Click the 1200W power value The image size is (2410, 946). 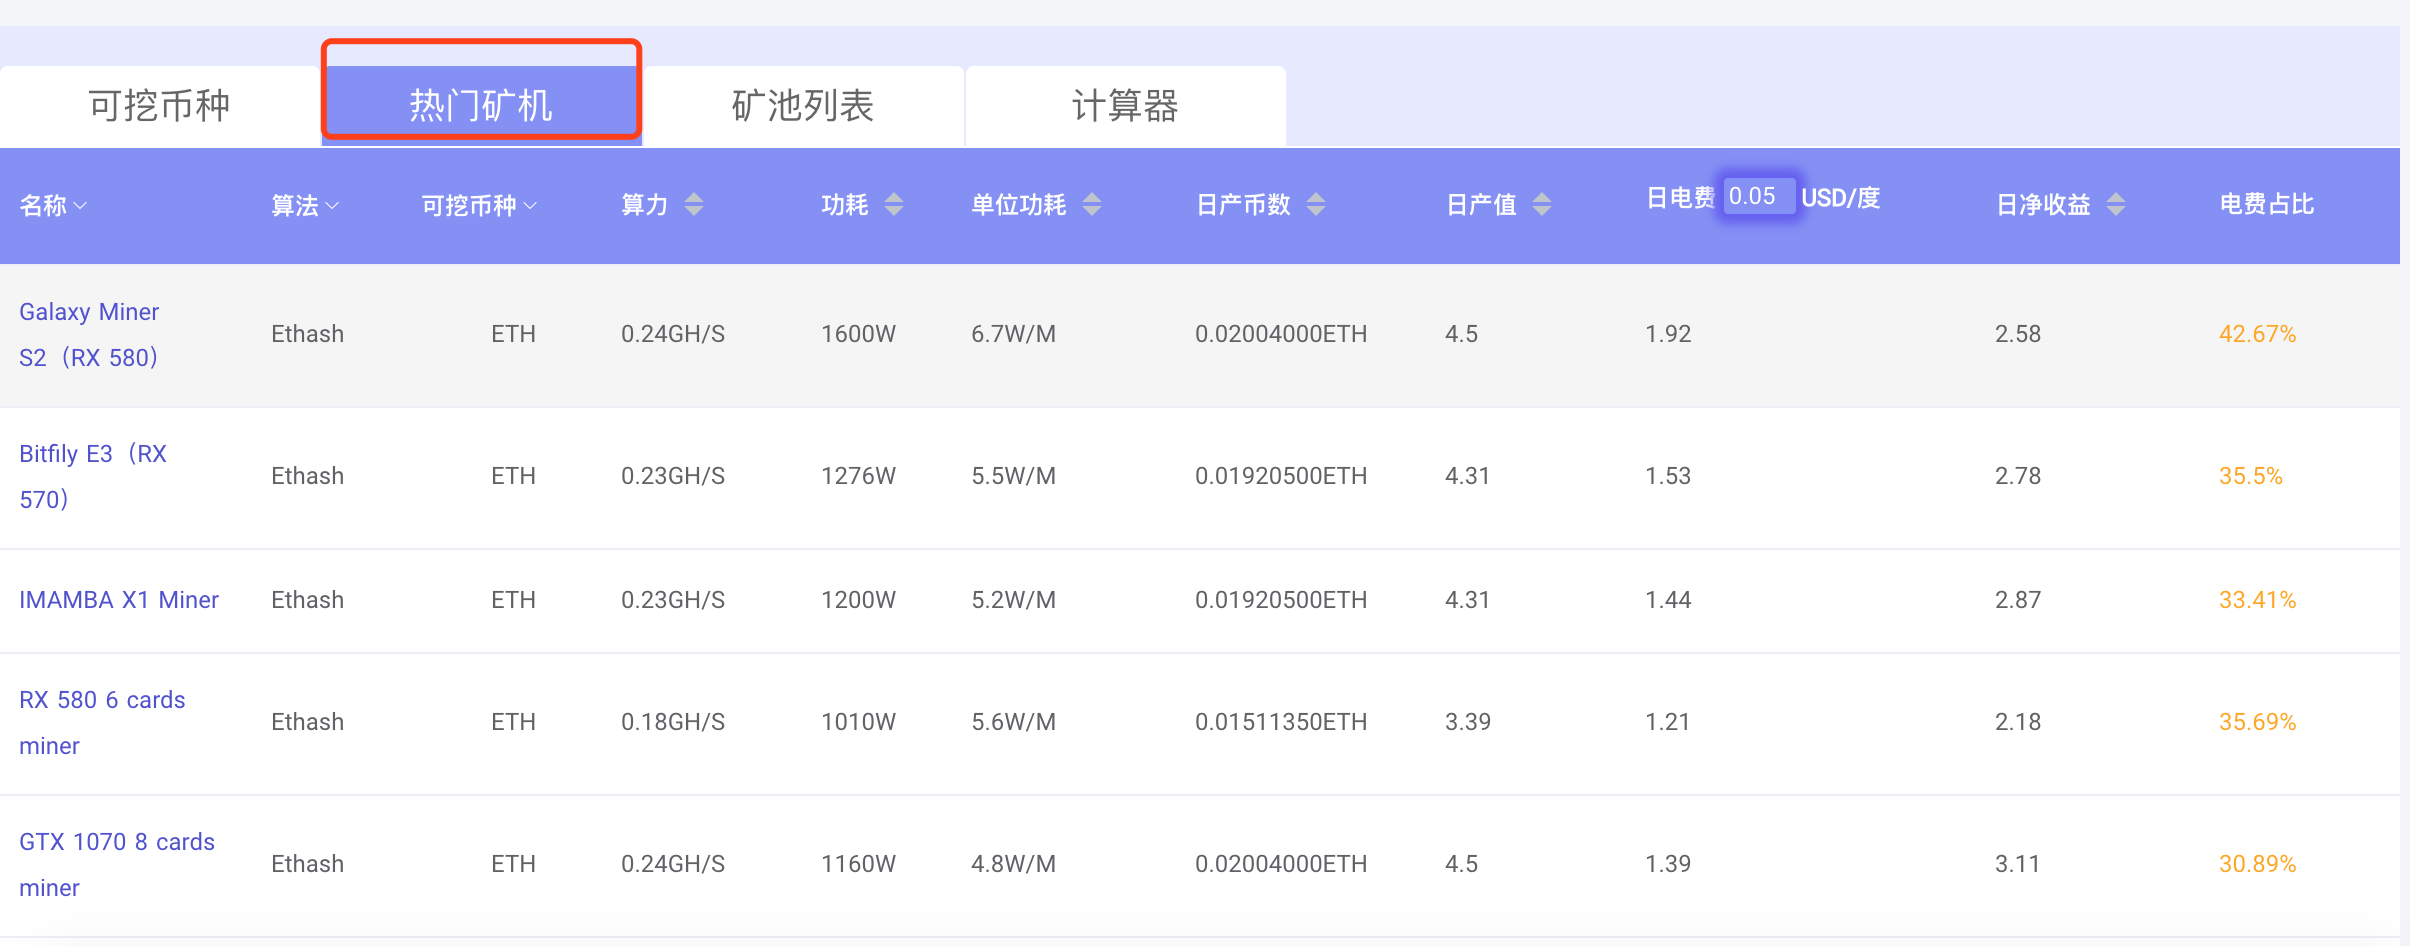coord(858,600)
